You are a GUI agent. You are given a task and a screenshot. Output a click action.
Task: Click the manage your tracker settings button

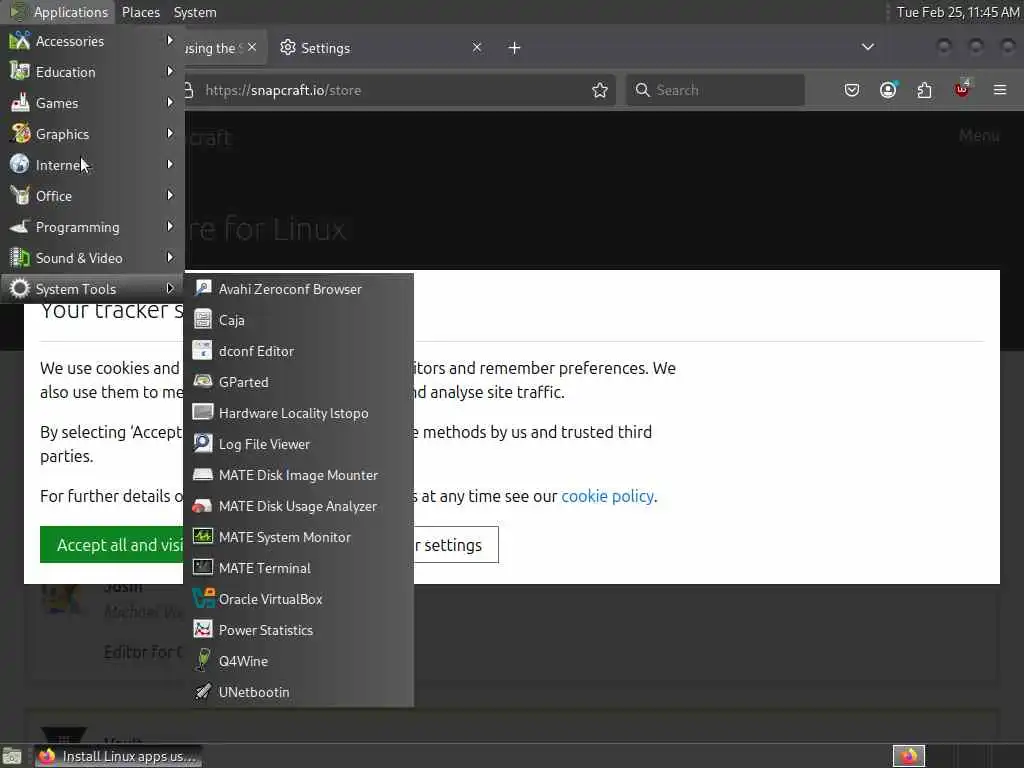[455, 545]
